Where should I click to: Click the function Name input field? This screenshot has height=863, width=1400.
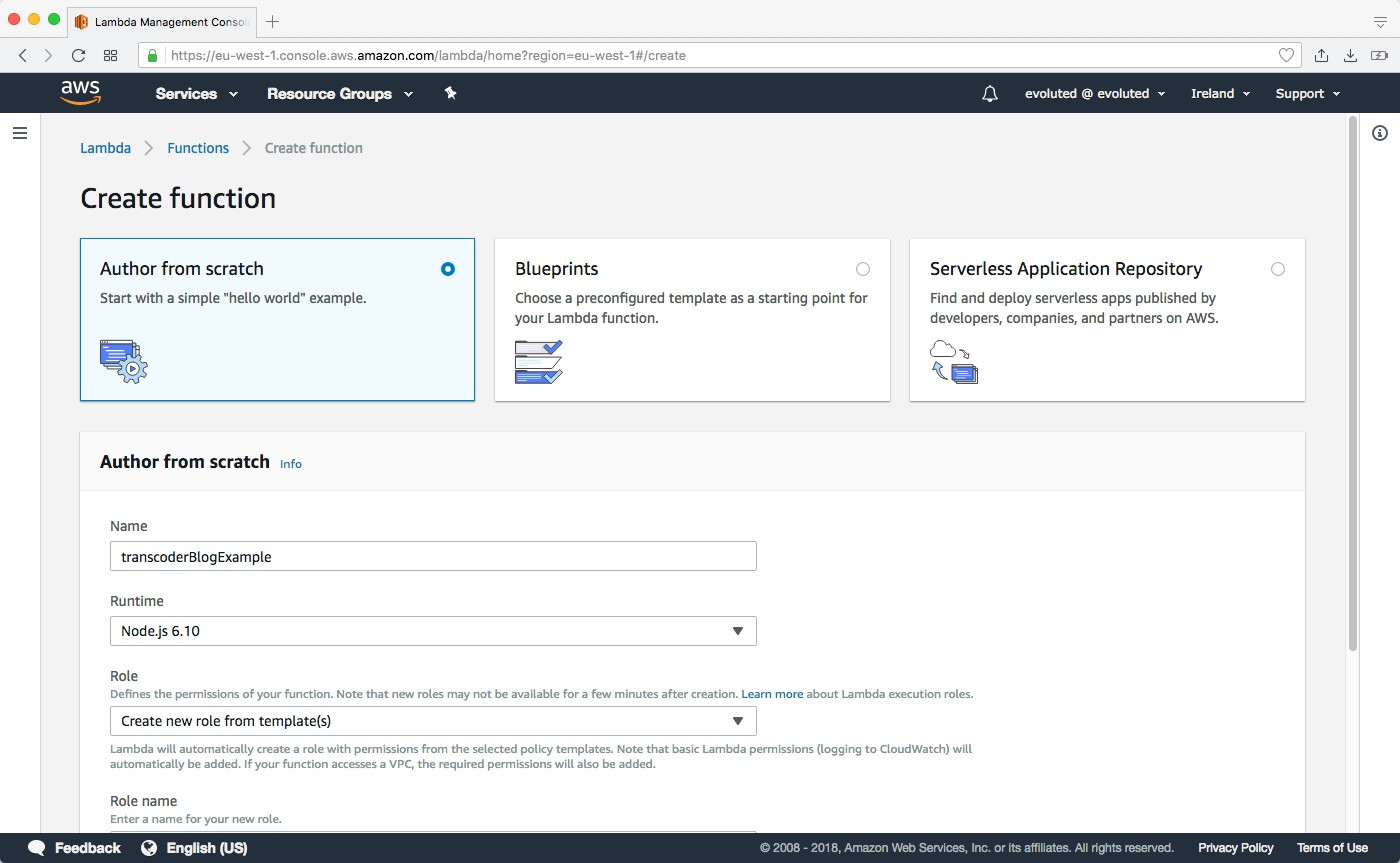tap(432, 557)
